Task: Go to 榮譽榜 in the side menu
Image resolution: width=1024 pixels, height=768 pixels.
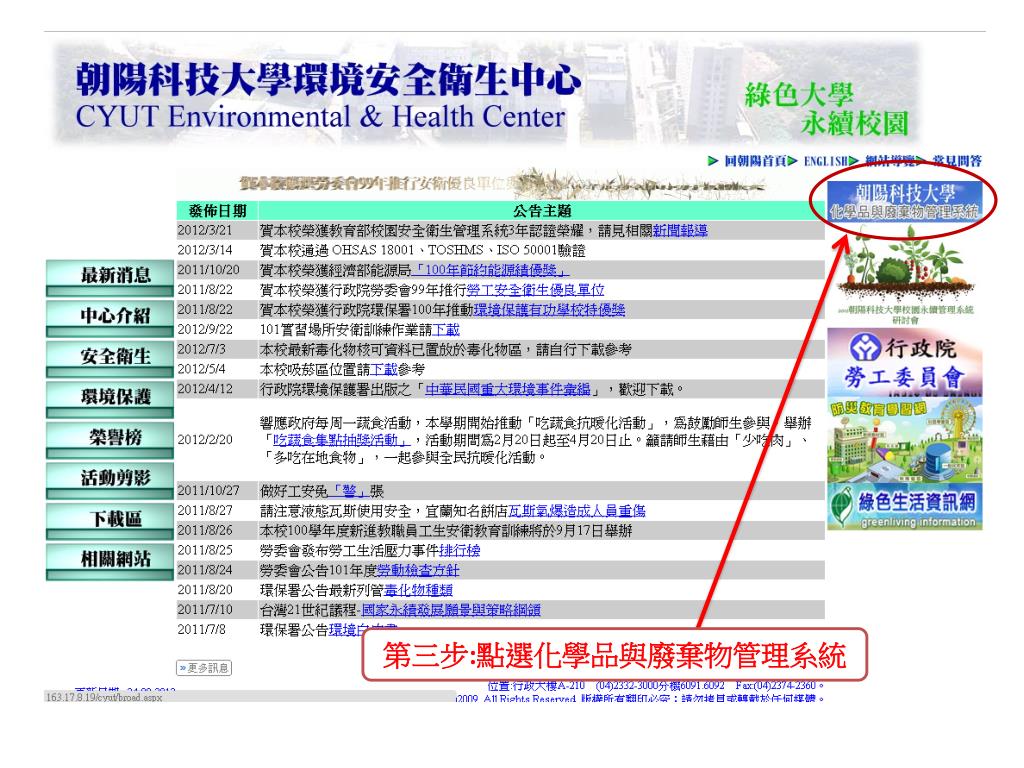Action: 110,440
